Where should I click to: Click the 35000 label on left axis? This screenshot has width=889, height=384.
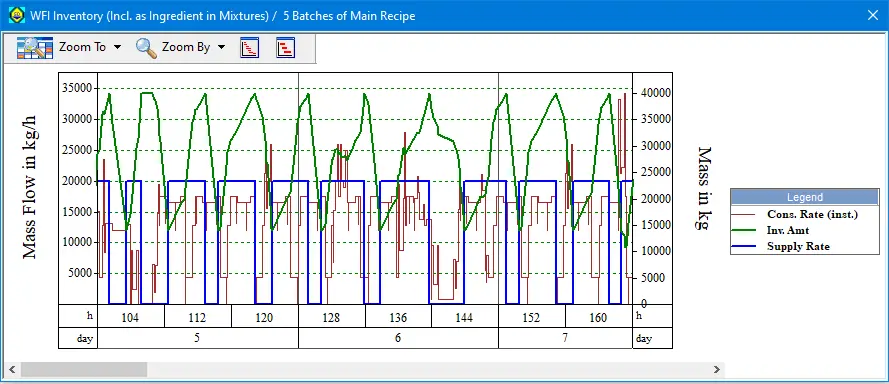[x=77, y=88]
